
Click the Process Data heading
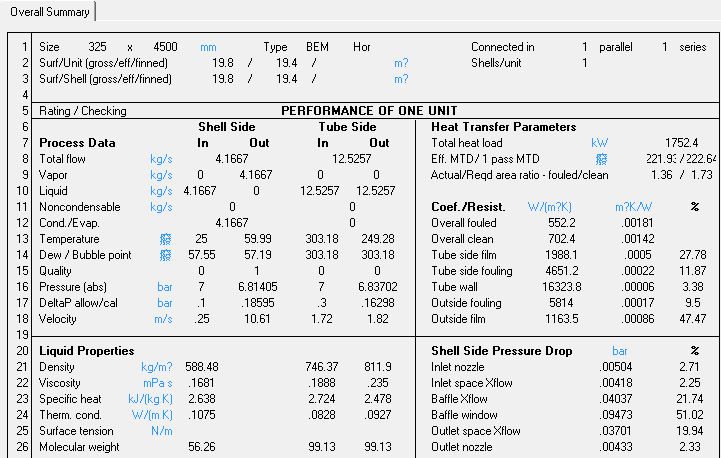click(x=77, y=143)
